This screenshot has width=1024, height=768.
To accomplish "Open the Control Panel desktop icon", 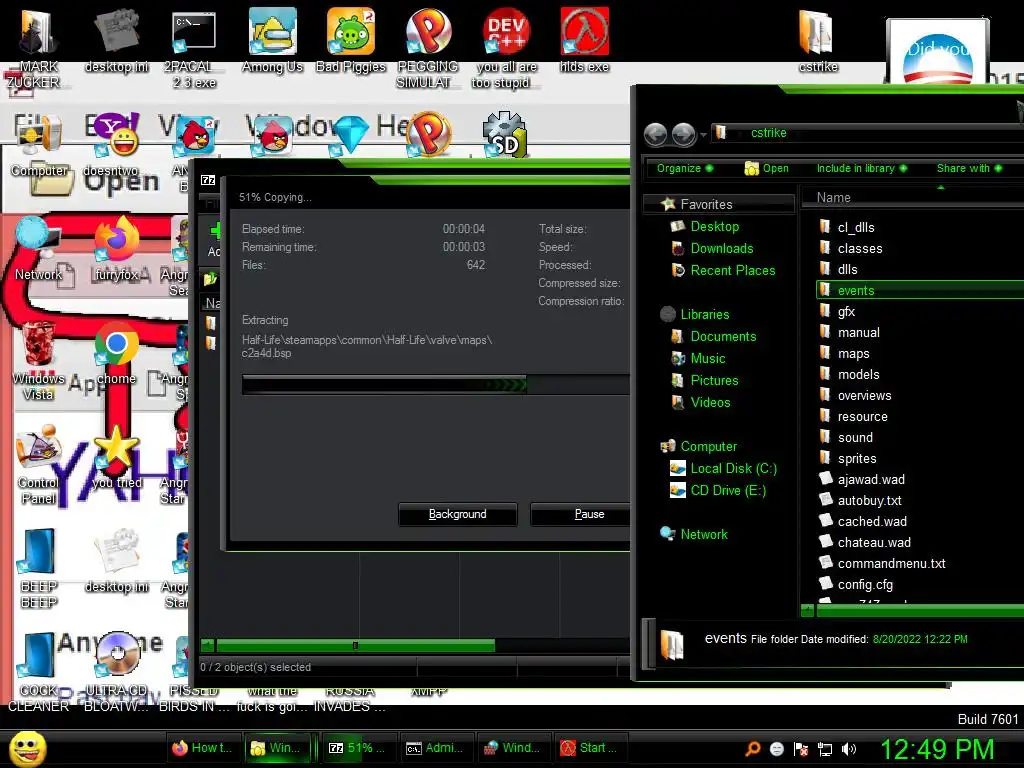I will 38,465.
